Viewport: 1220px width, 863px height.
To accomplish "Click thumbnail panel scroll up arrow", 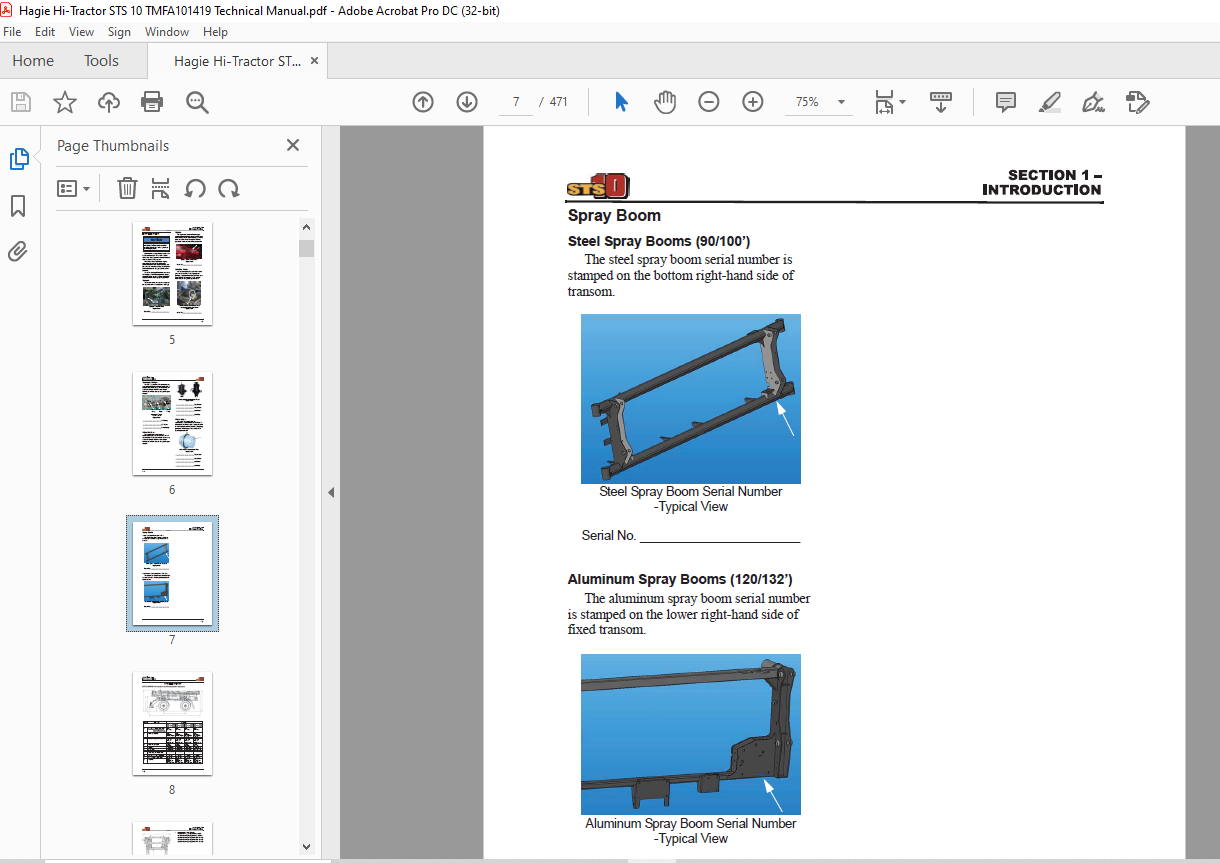I will click(307, 227).
